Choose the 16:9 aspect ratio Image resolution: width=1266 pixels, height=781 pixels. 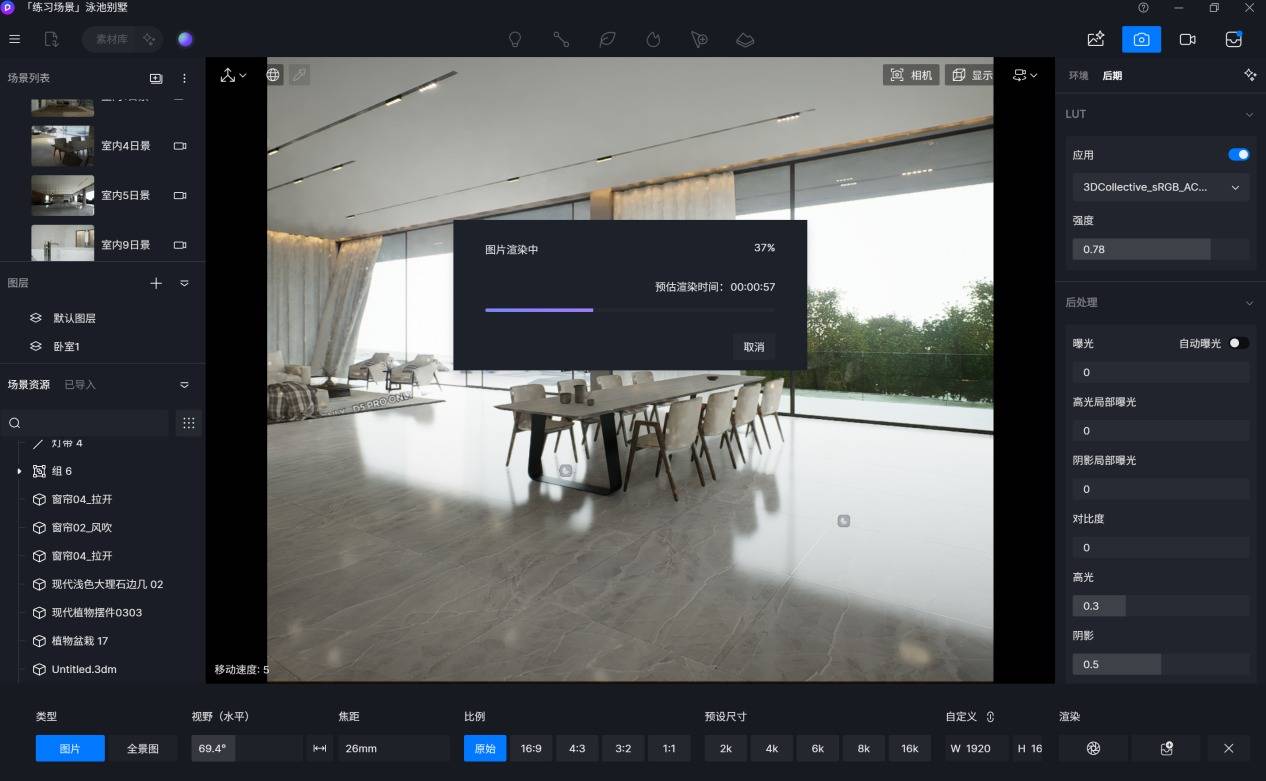click(530, 748)
